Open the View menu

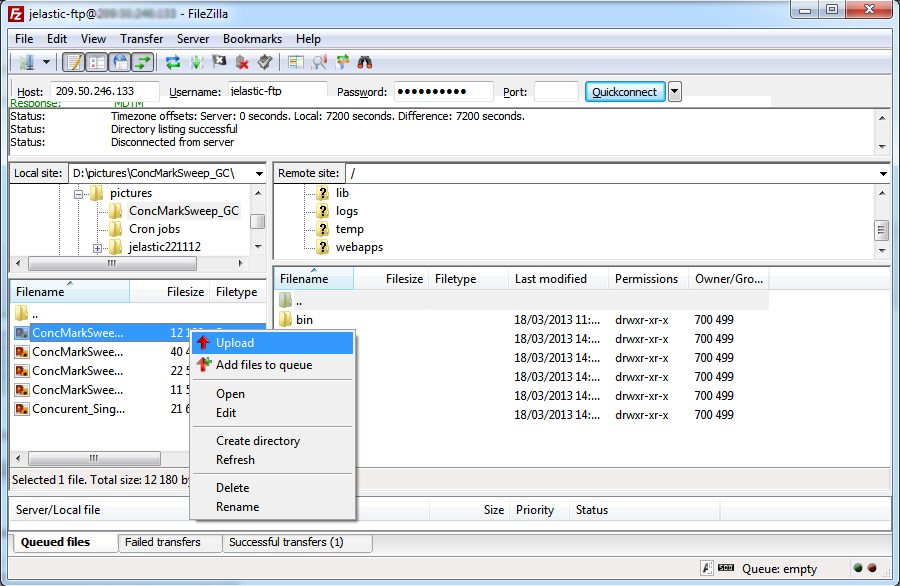tap(93, 39)
